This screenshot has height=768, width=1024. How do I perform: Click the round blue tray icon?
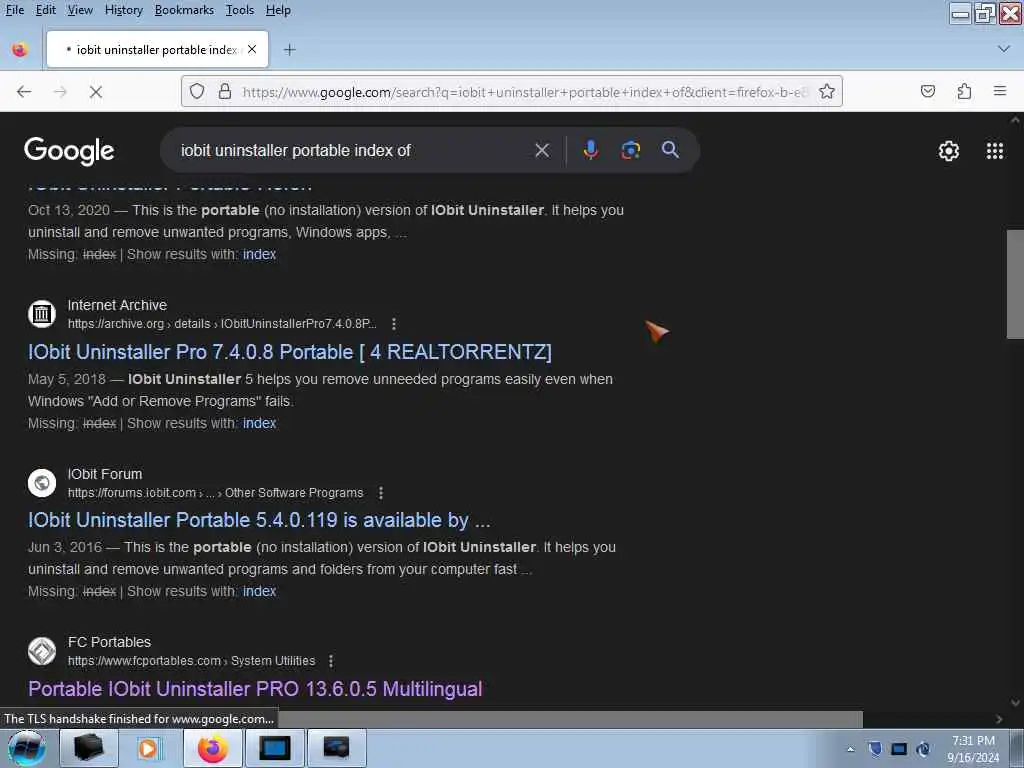tap(923, 749)
